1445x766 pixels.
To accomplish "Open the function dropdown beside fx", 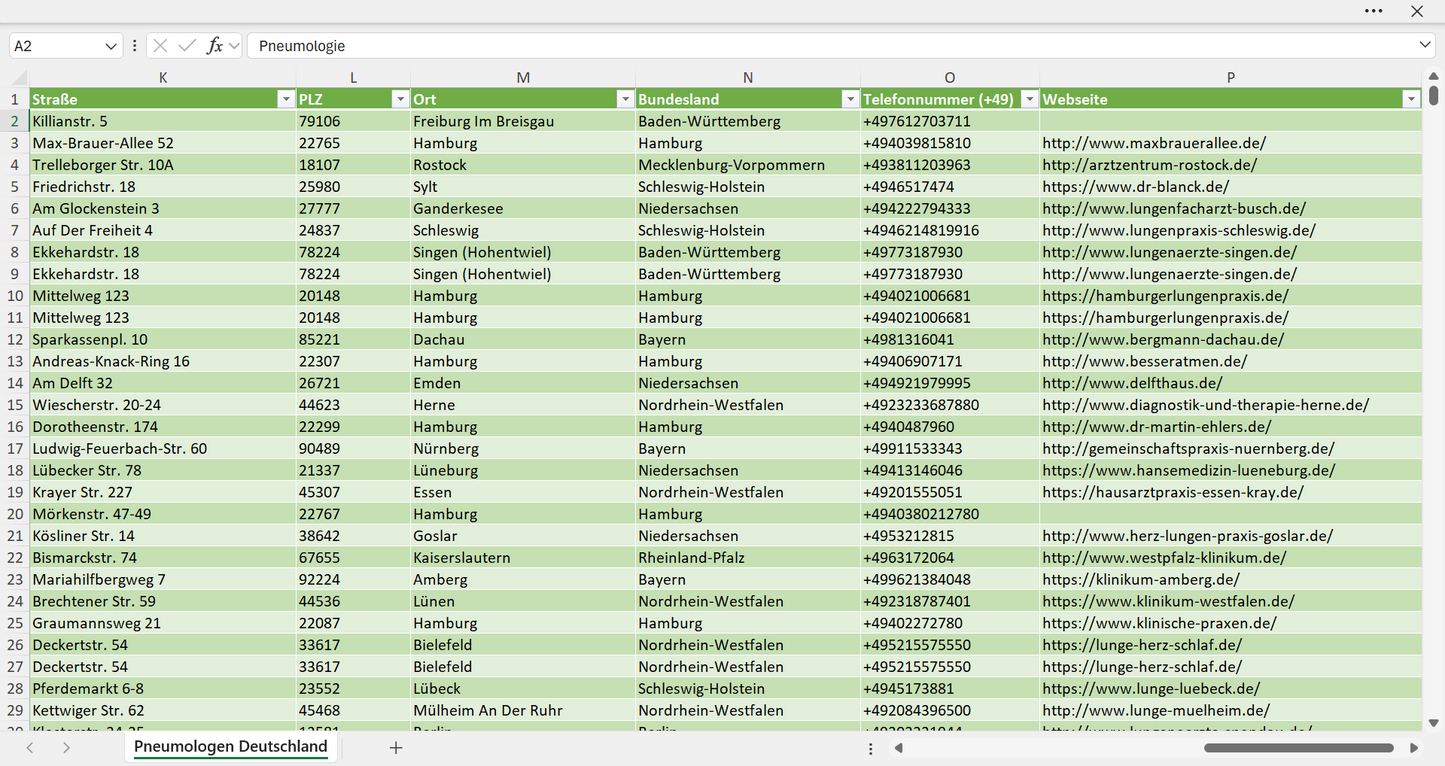I will pyautogui.click(x=234, y=46).
